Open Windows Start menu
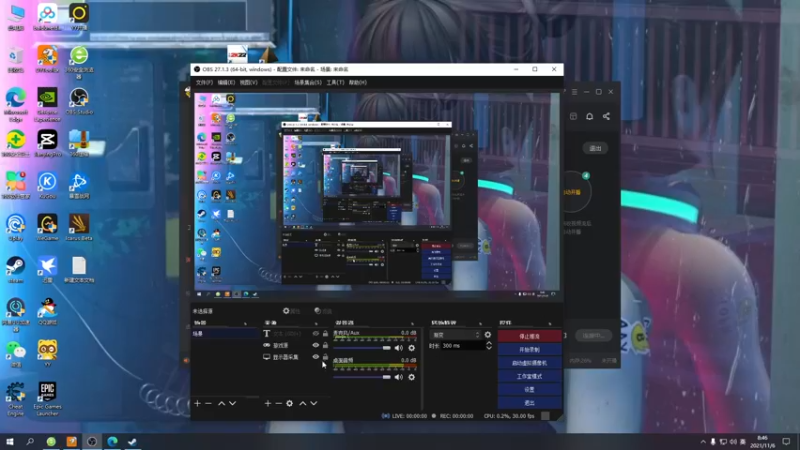The image size is (800, 450). [x=10, y=441]
